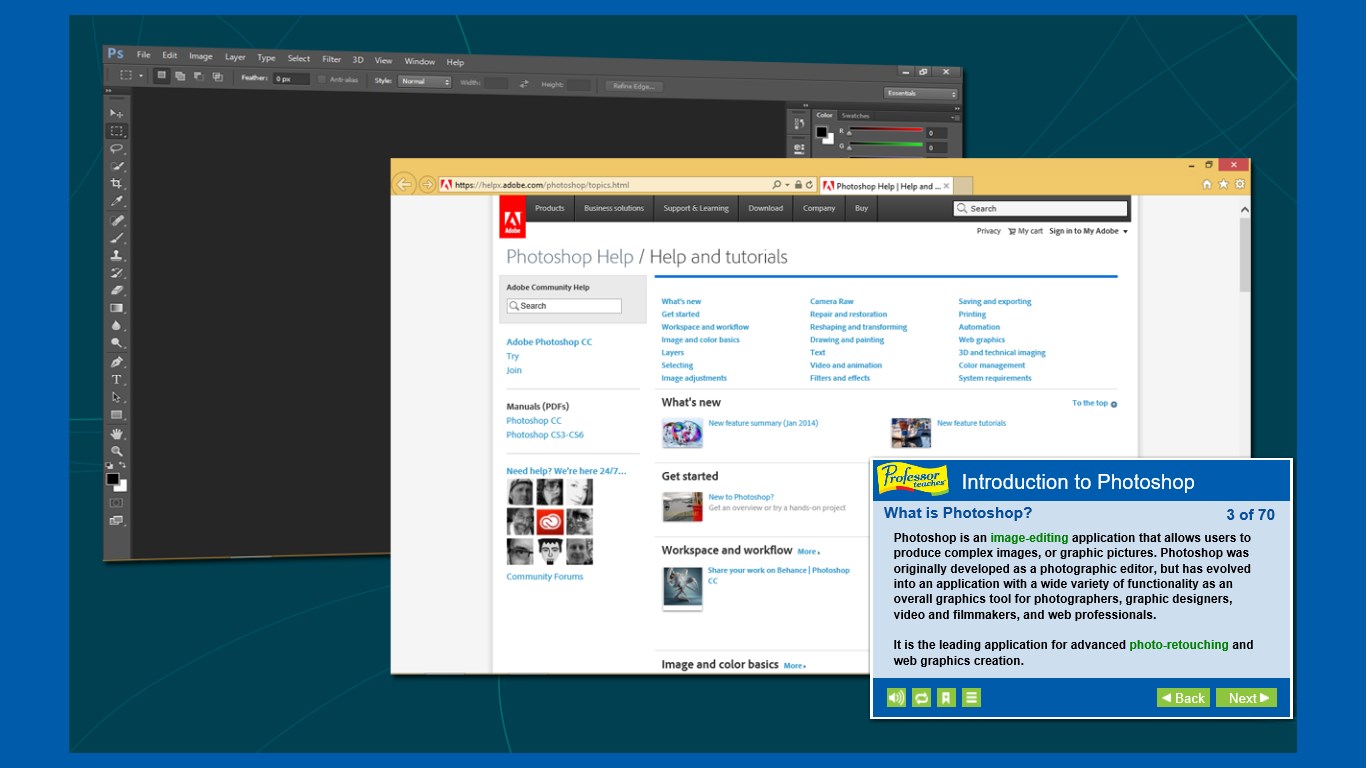The width and height of the screenshot is (1366, 768).
Task: Open browser settings gear
Action: [1240, 184]
